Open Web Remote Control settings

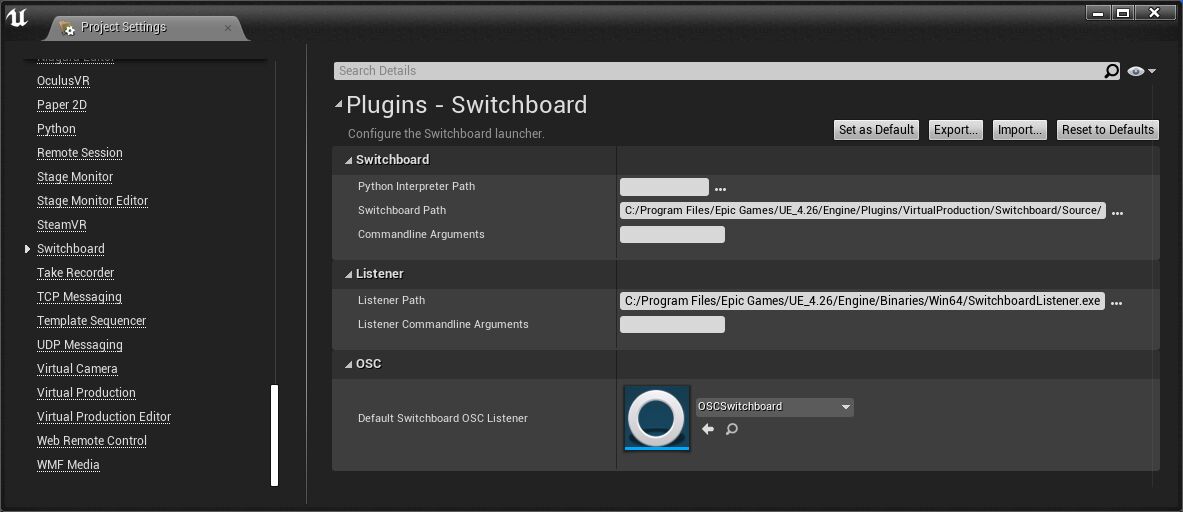[92, 441]
